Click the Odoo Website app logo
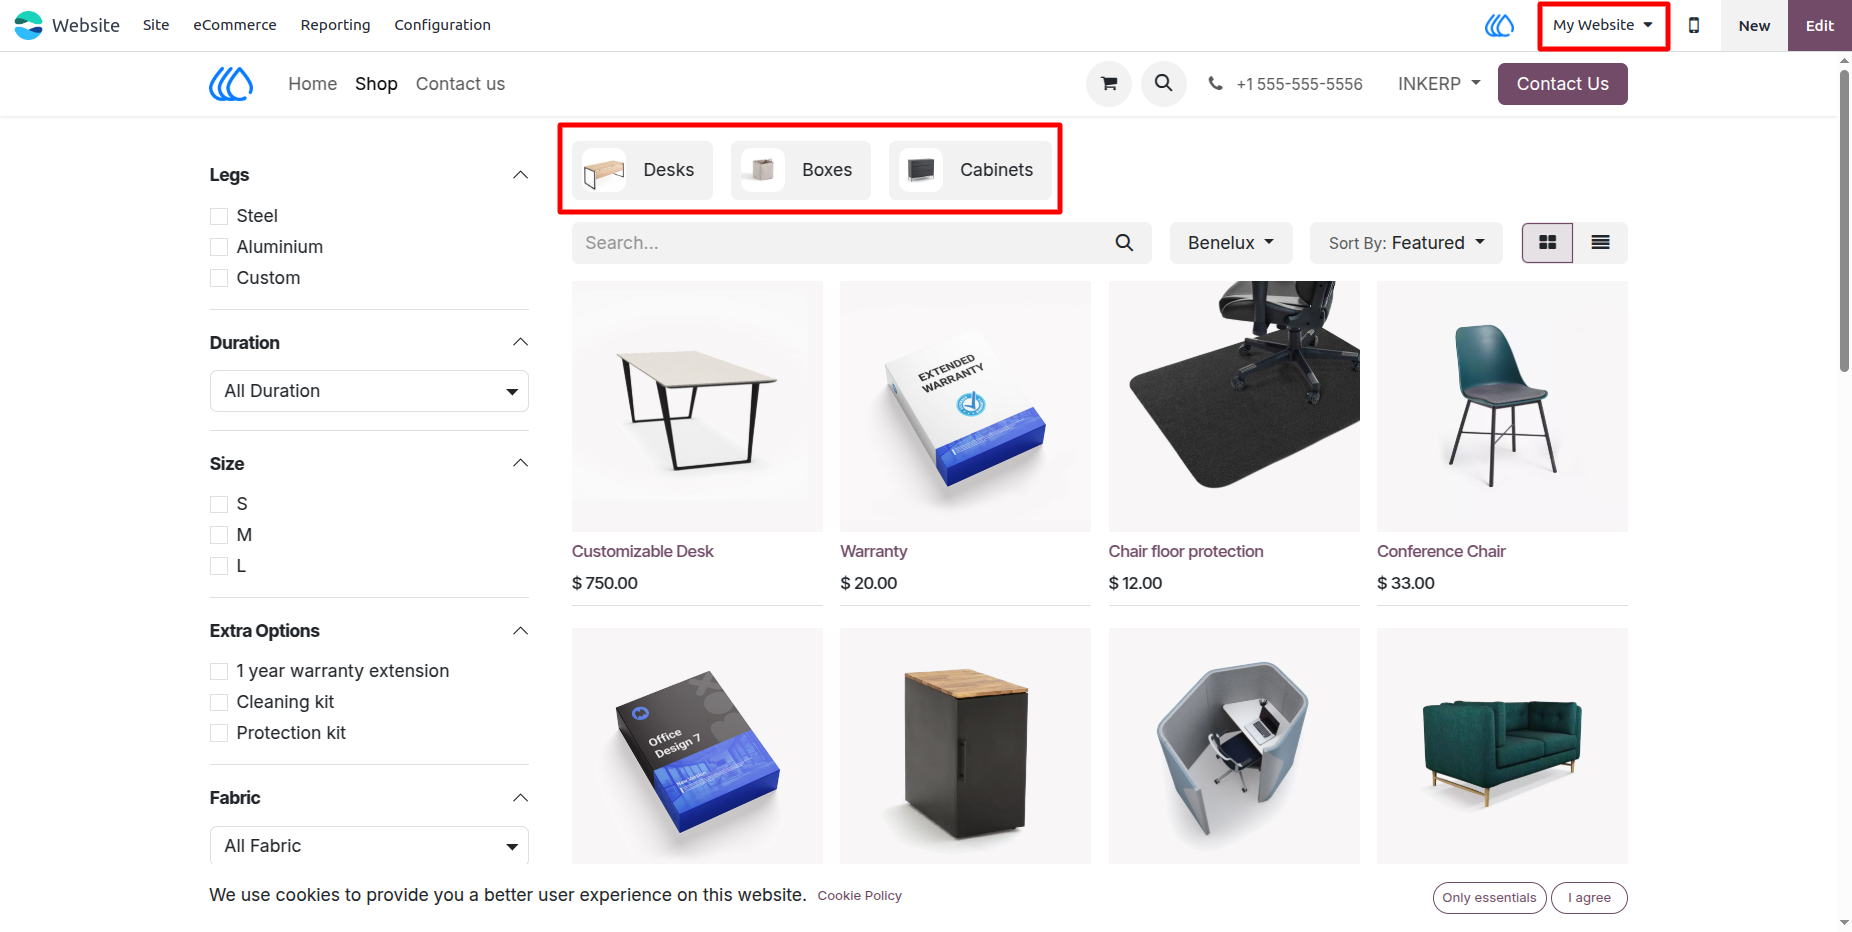This screenshot has width=1852, height=932. pos(28,25)
